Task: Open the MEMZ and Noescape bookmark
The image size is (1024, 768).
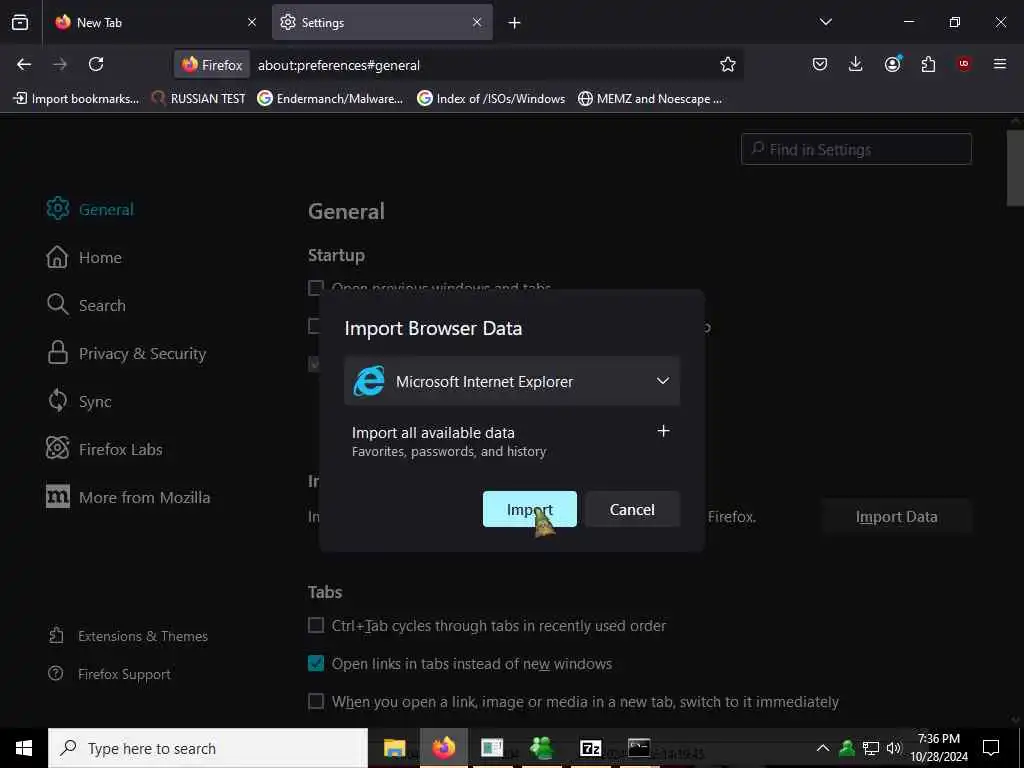Action: 650,99
